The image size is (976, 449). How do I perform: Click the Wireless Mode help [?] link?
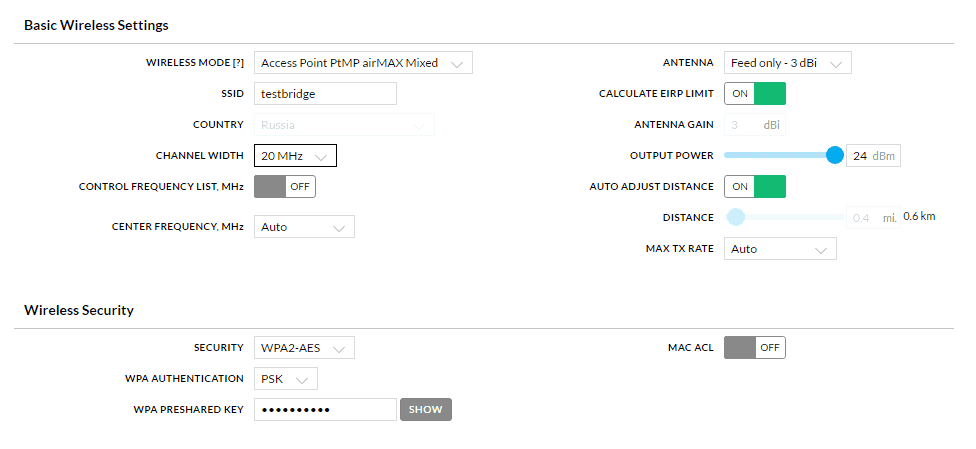(238, 63)
